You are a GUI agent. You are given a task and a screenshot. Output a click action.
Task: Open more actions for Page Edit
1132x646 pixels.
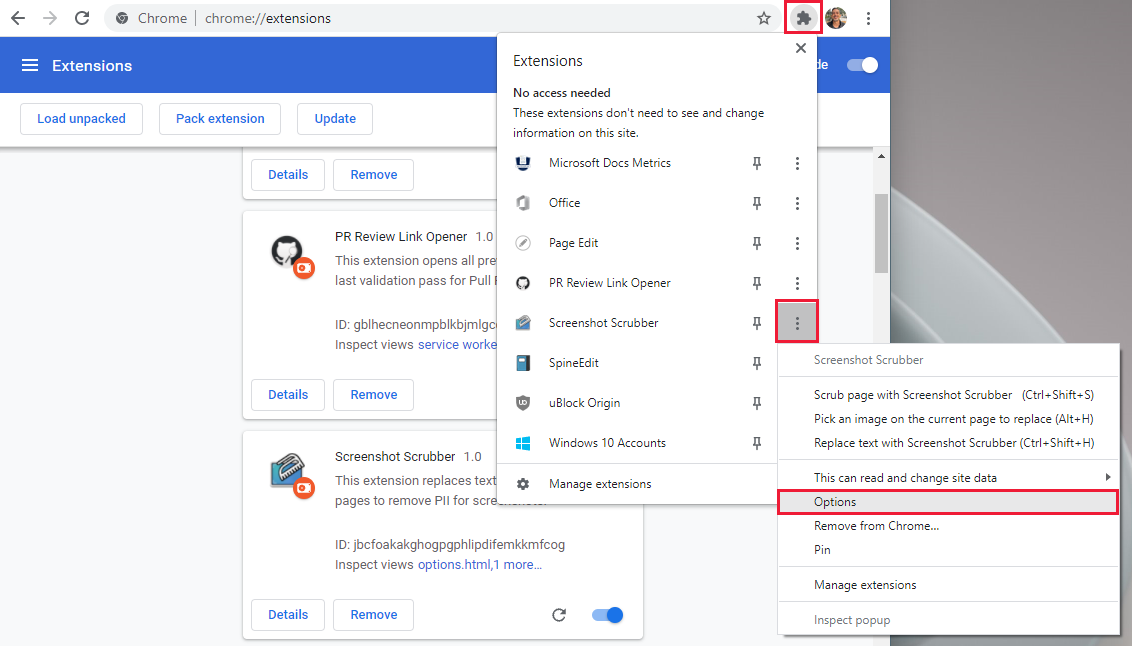coord(797,243)
